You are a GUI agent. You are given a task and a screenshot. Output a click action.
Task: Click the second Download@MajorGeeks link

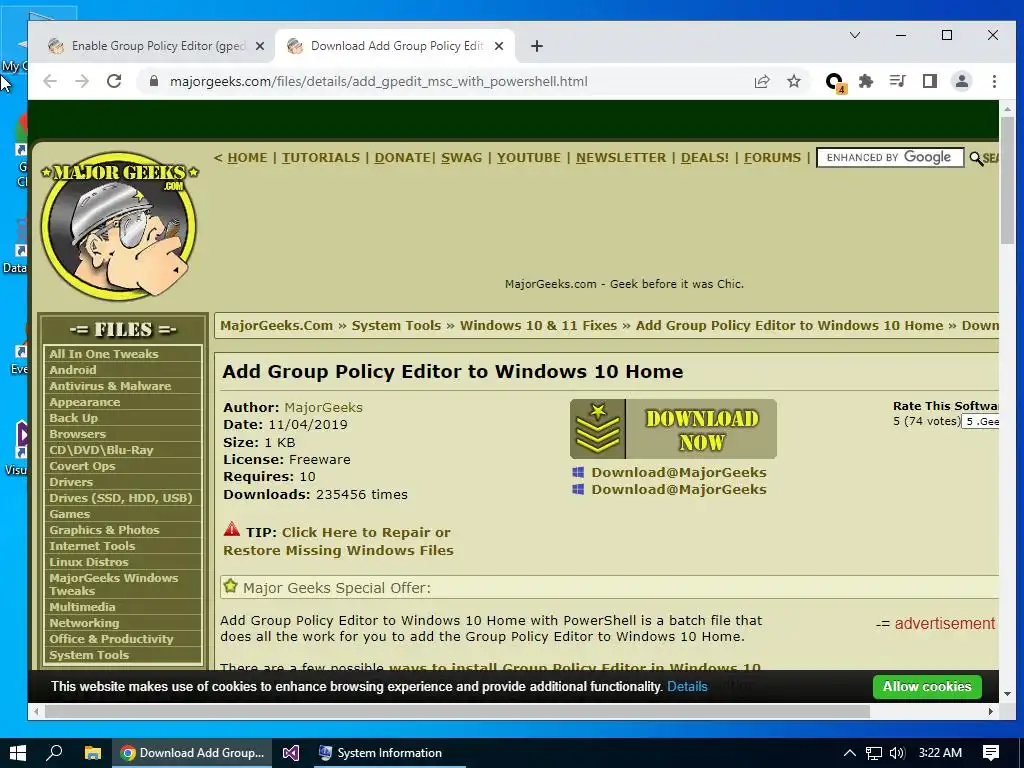point(679,490)
